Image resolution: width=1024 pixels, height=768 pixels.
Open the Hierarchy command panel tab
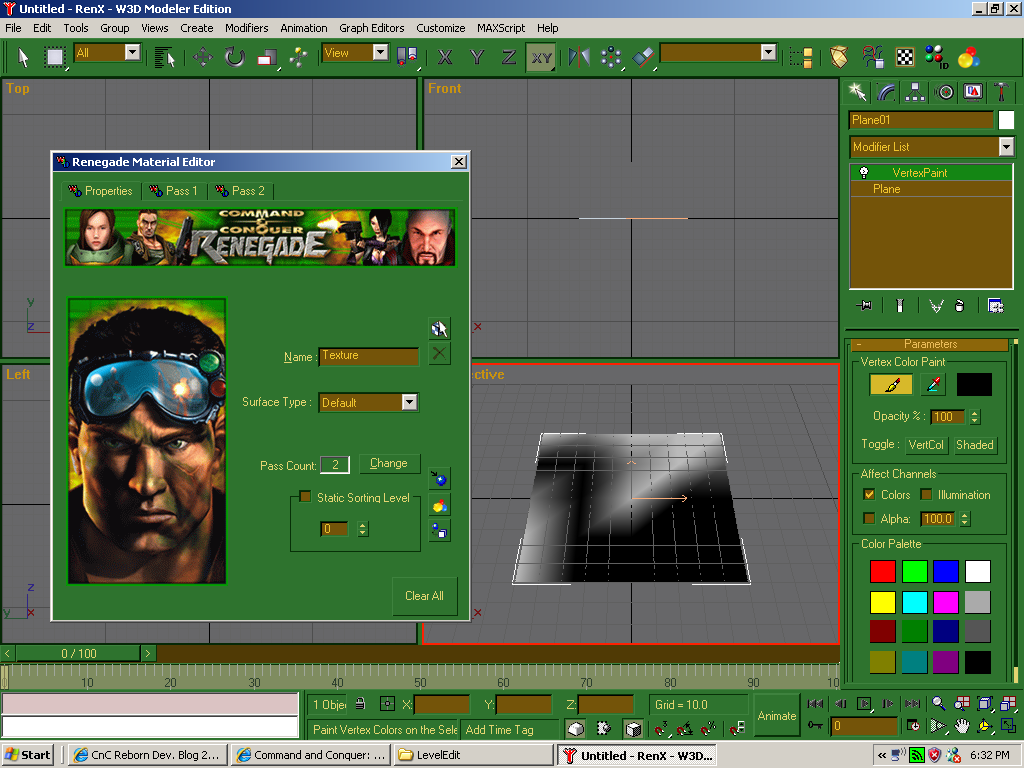click(915, 92)
